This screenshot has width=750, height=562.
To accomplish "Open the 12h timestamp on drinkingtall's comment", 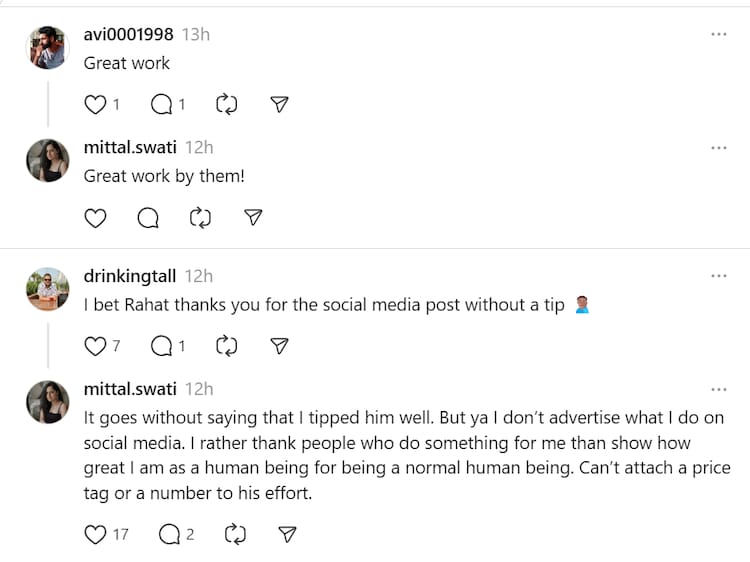I will click(199, 276).
